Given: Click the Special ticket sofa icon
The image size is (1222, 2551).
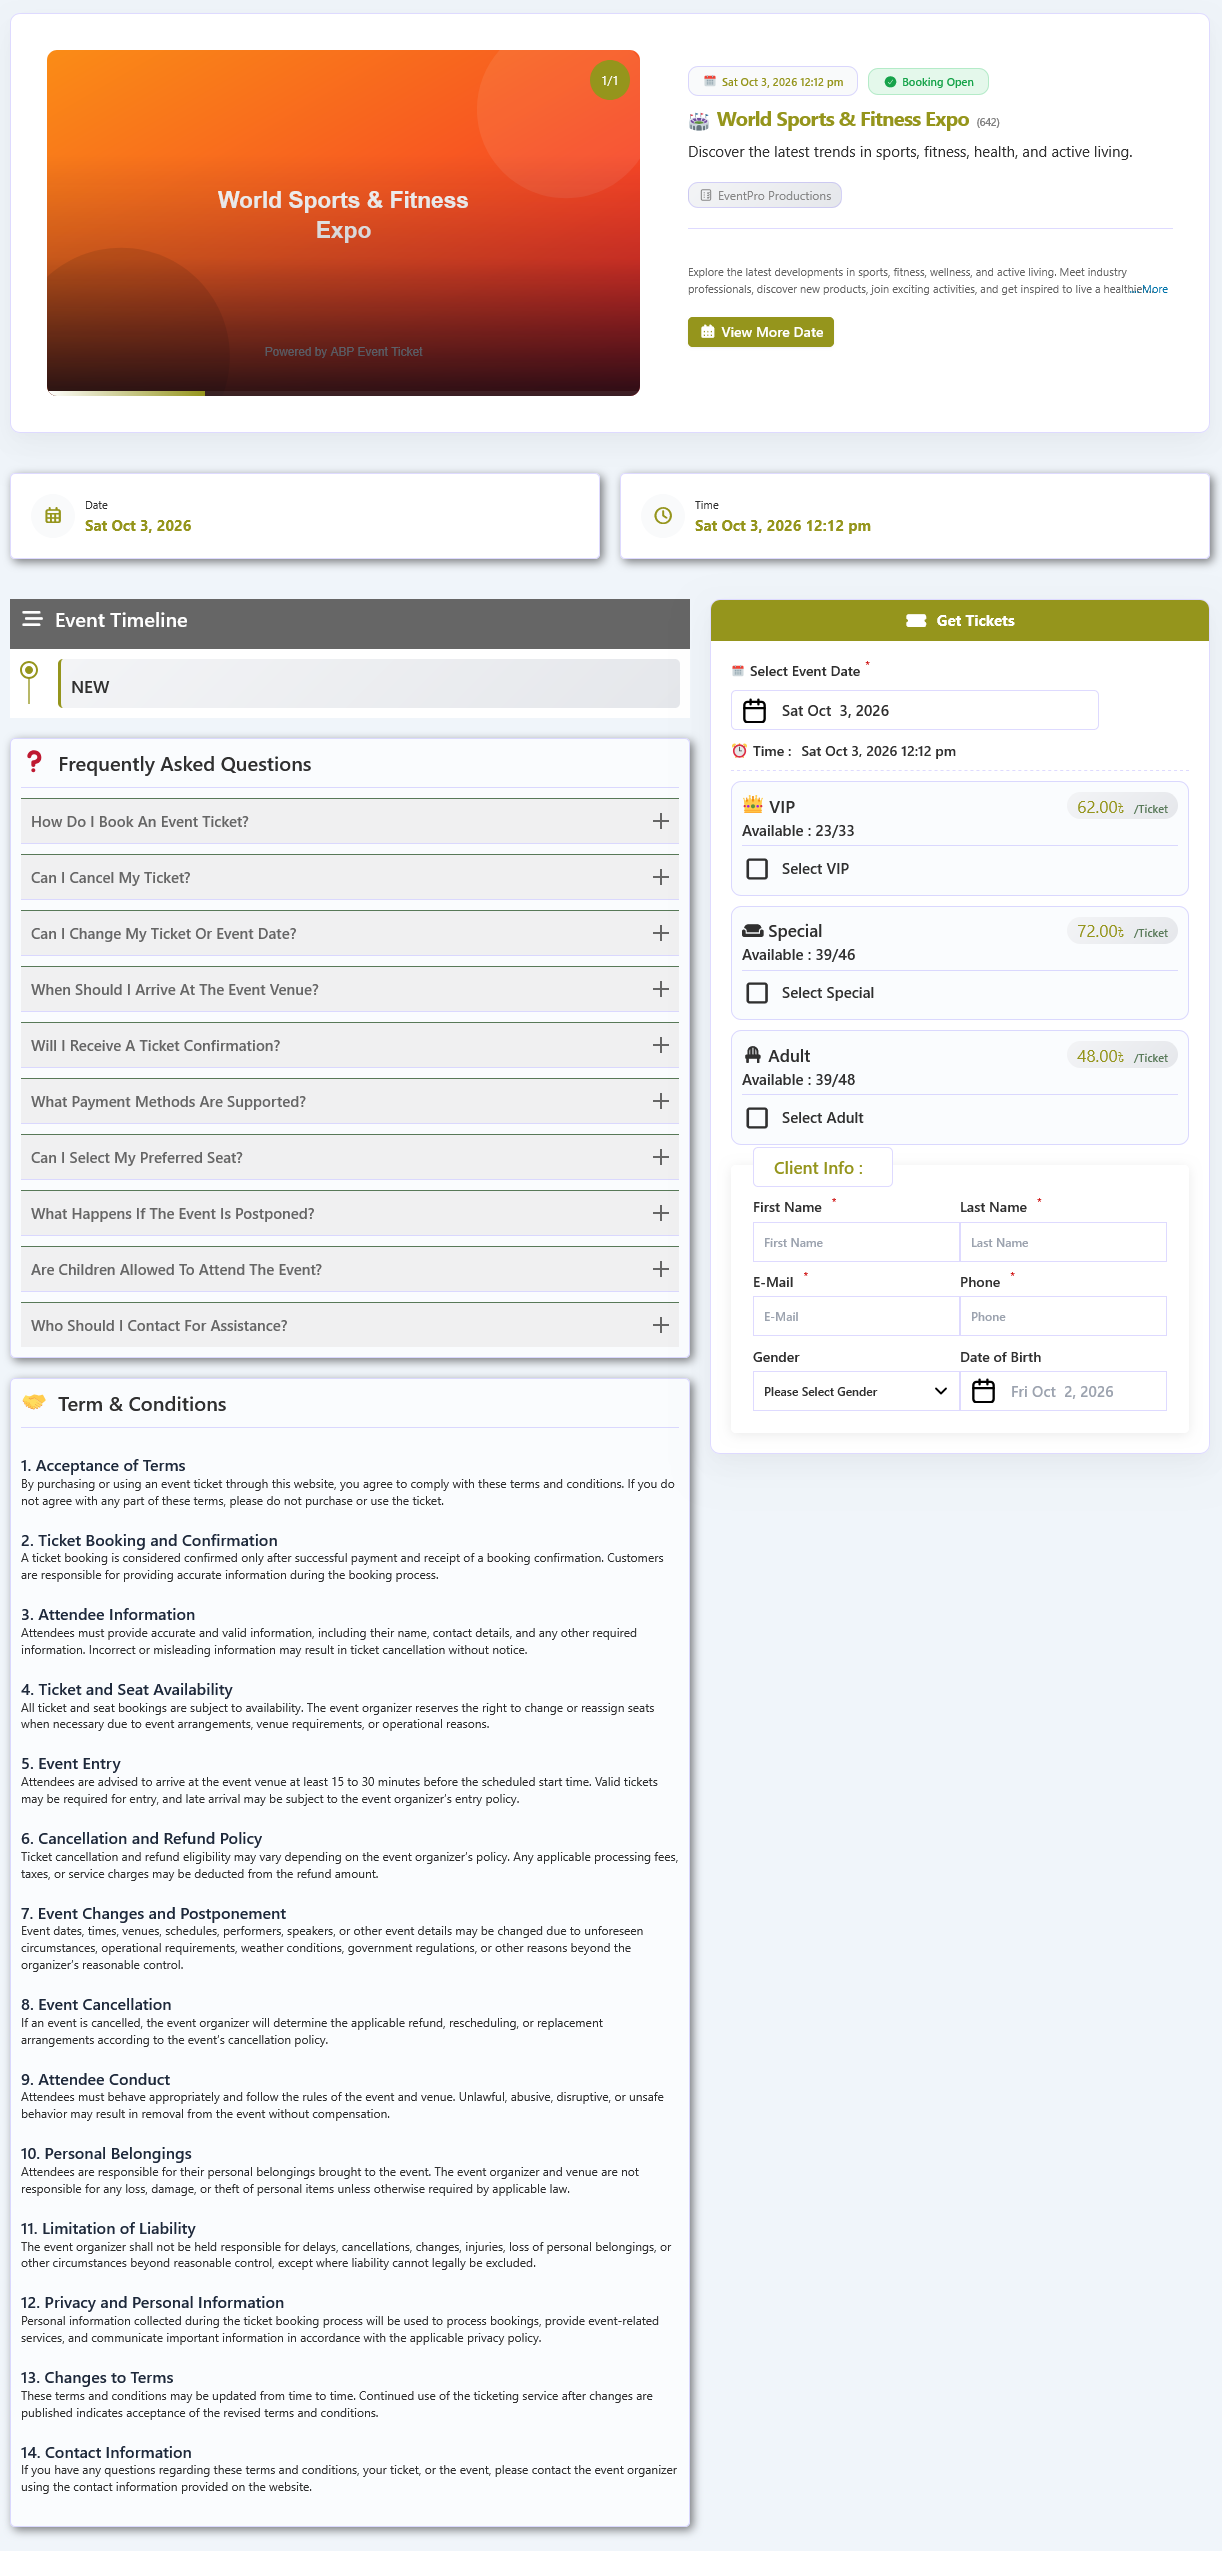Looking at the screenshot, I should [753, 931].
